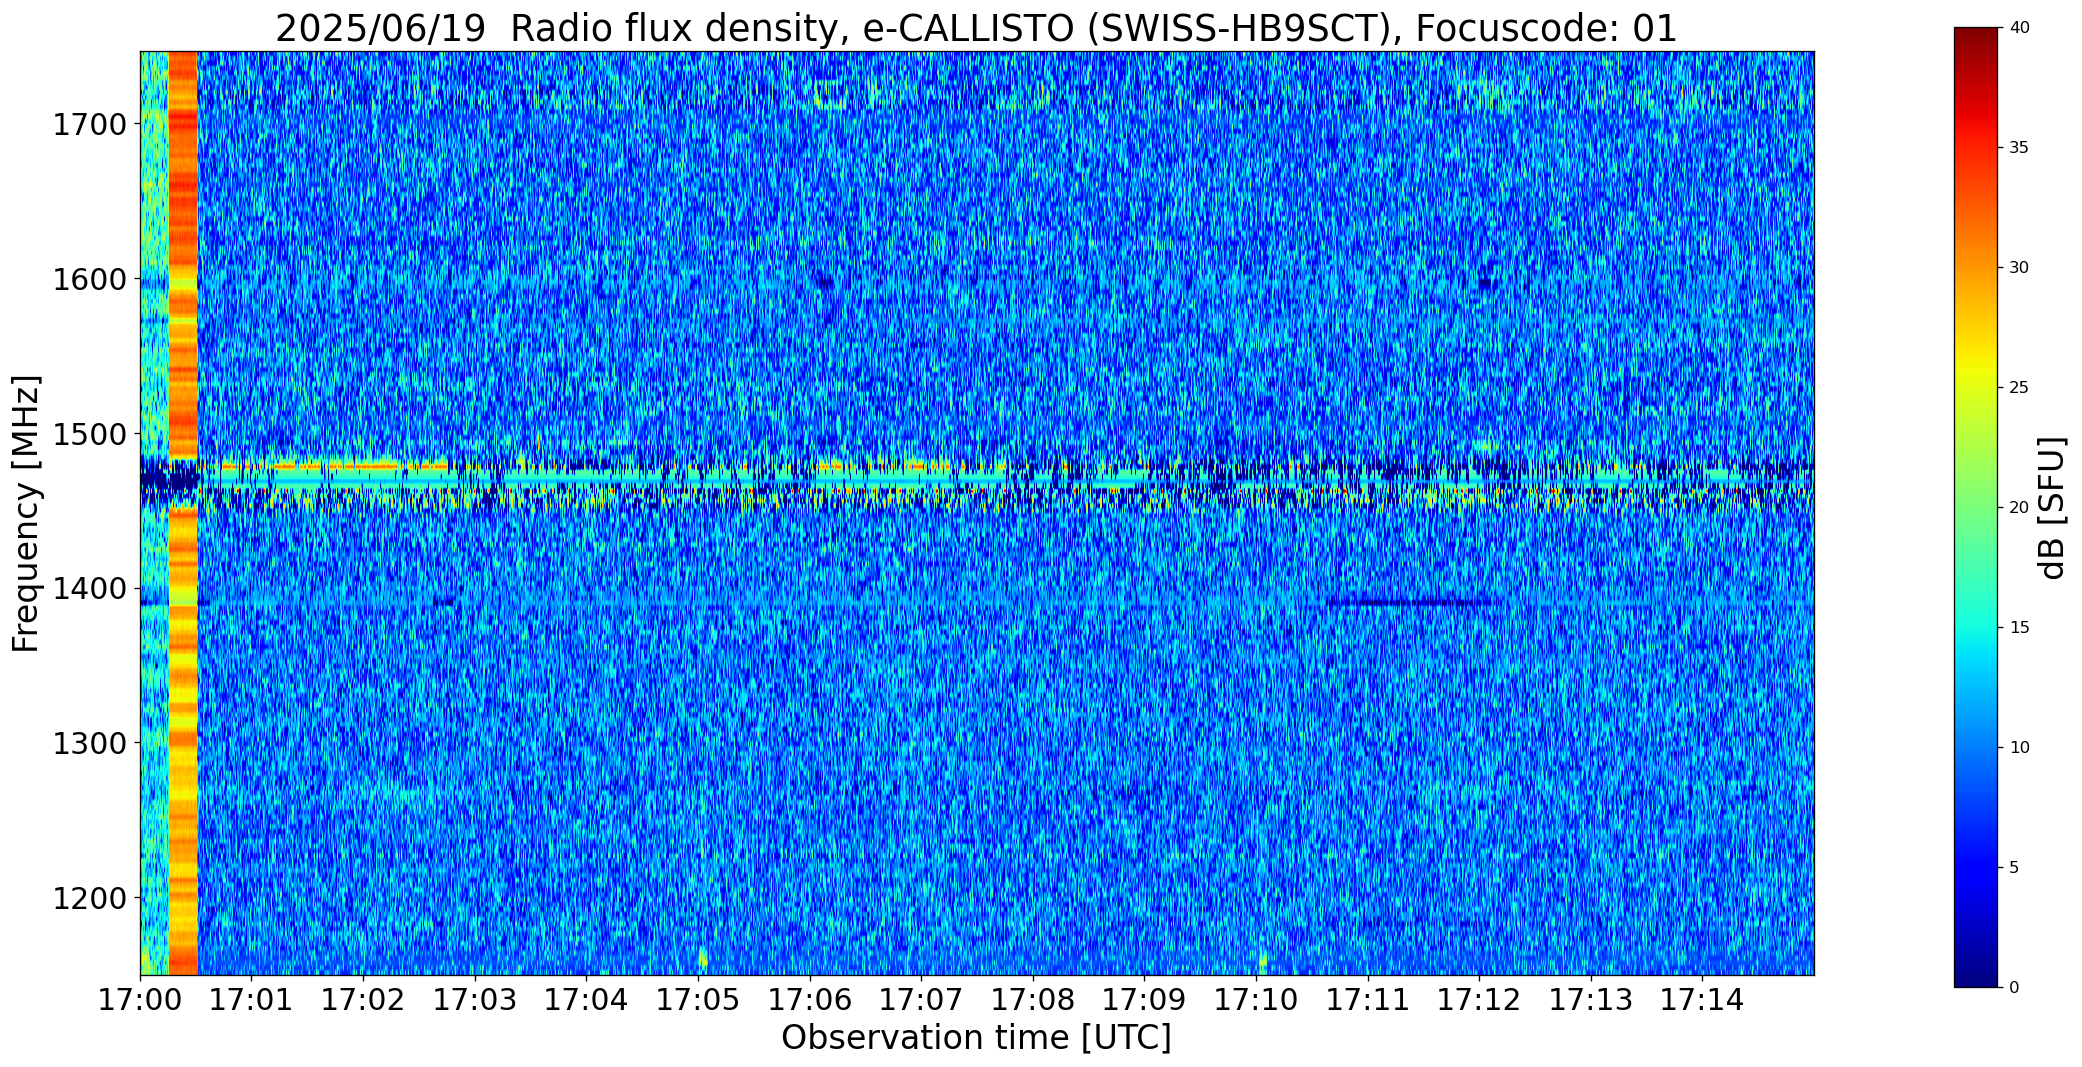Click the 17:07 time tick label
The height and width of the screenshot is (1067, 2082).
click(921, 1000)
